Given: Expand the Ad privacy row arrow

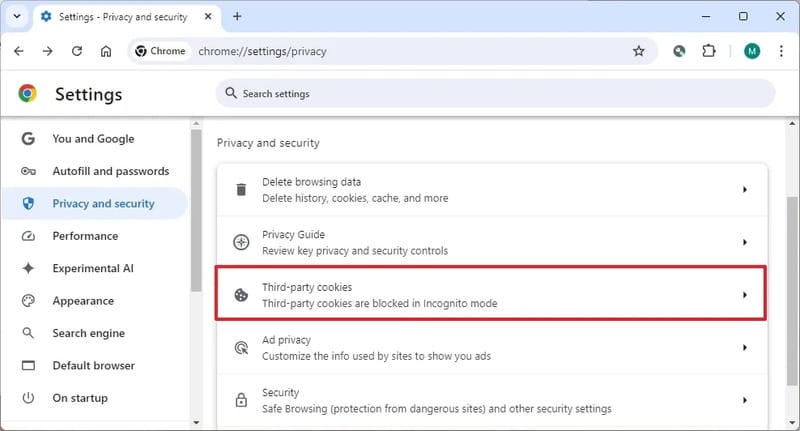Looking at the screenshot, I should pyautogui.click(x=745, y=347).
